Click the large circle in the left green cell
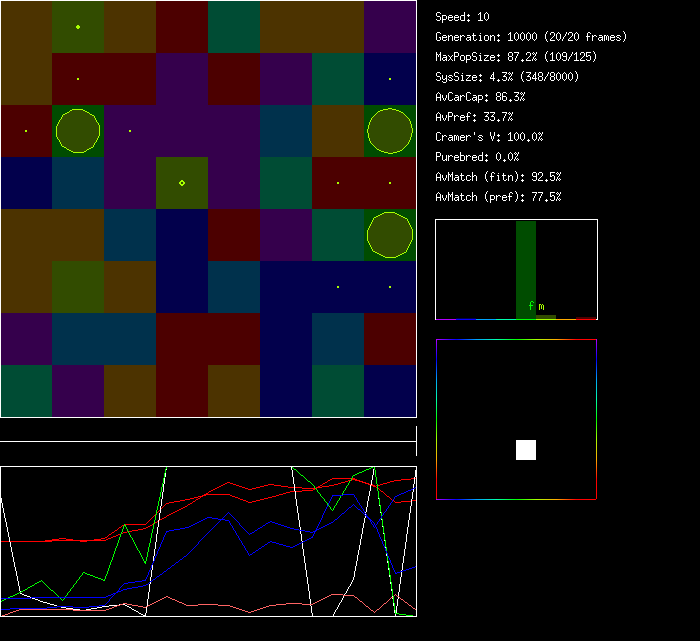700x641 pixels. point(78,131)
